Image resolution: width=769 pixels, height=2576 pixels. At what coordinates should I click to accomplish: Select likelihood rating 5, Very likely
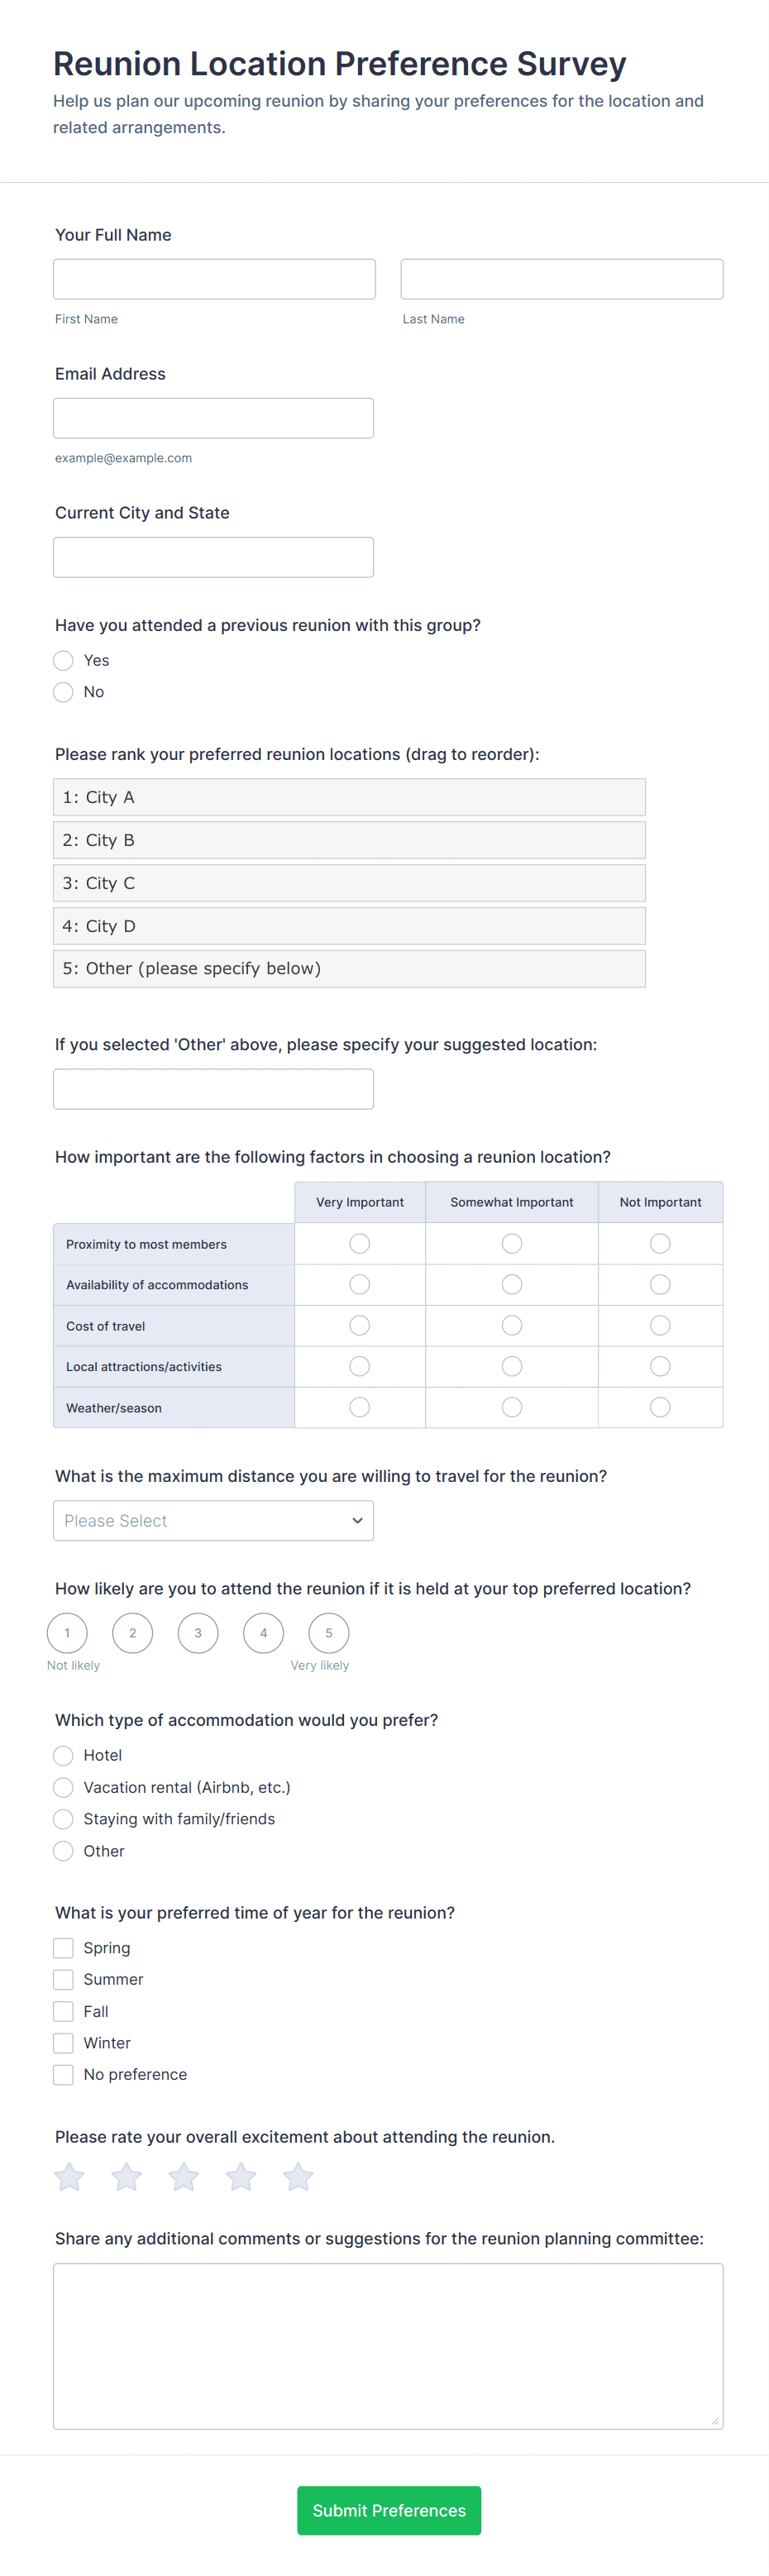pyautogui.click(x=328, y=1633)
